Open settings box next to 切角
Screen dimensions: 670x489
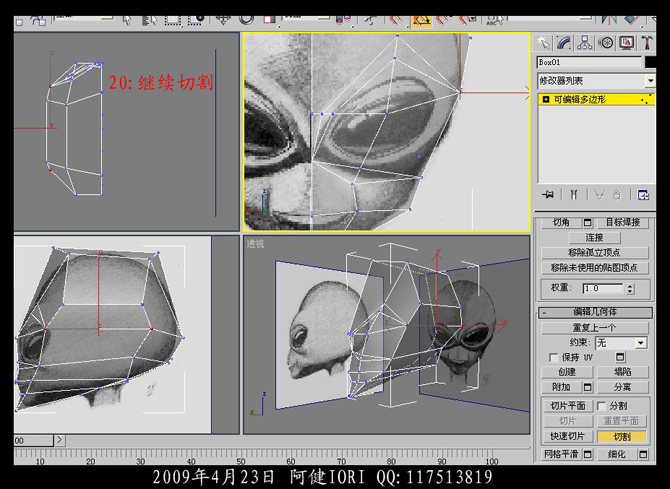coord(588,222)
